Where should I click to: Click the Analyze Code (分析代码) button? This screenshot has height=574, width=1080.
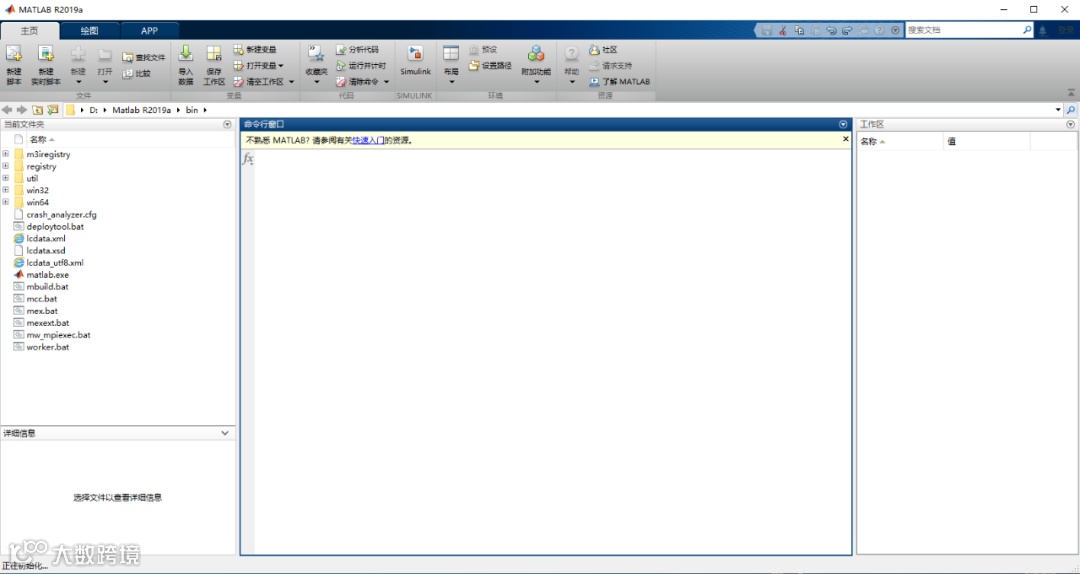[357, 50]
